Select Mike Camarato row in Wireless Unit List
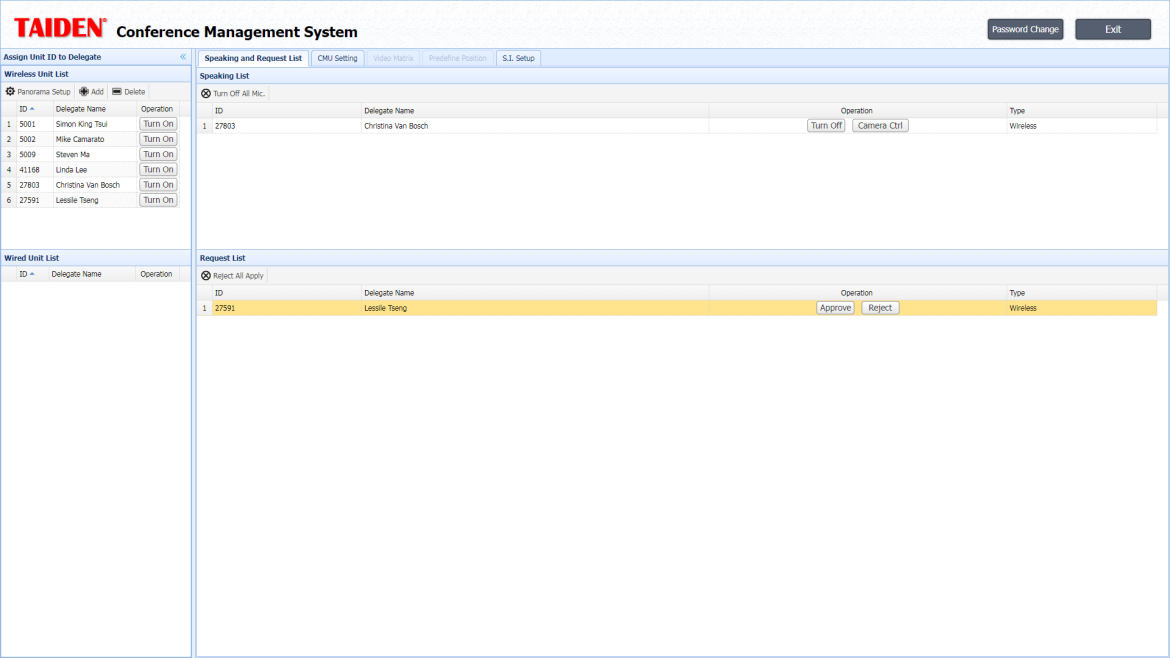Viewport: 1170px width, 658px height. click(80, 140)
